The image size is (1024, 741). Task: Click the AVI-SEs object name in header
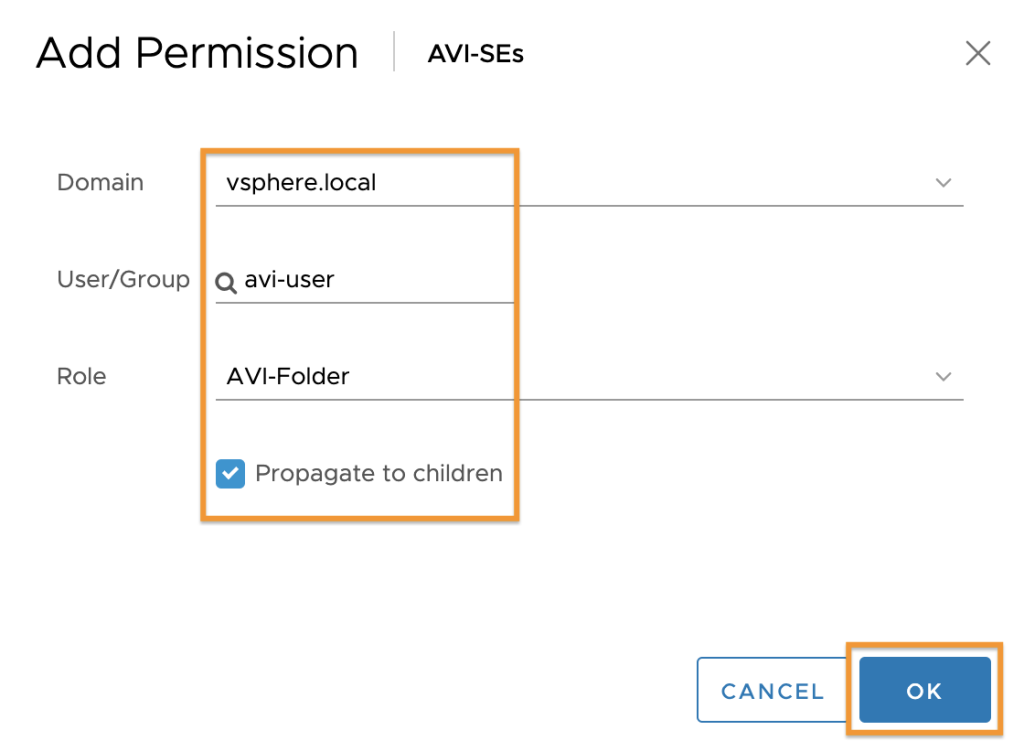coord(475,54)
